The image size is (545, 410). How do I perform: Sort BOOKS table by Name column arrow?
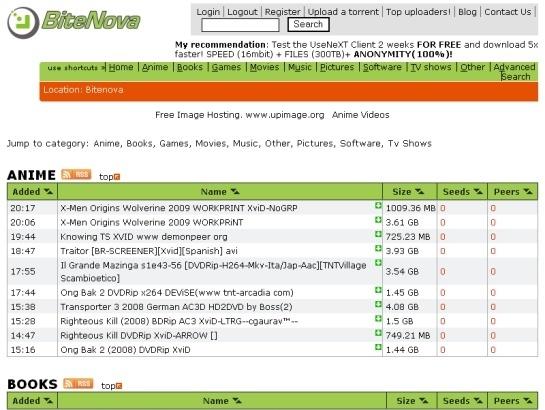tap(237, 401)
